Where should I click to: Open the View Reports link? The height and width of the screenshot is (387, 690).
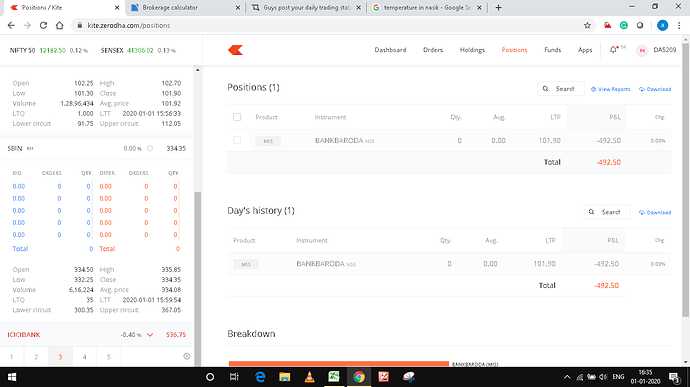coord(610,89)
